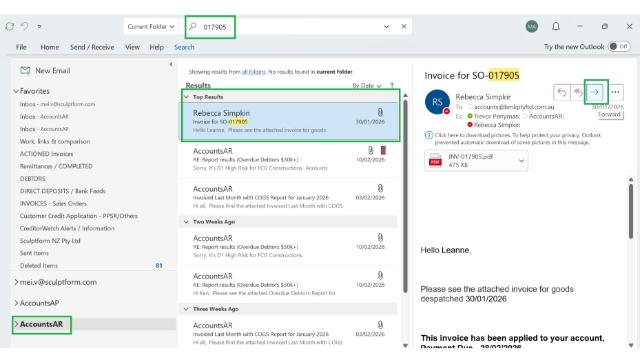The height and width of the screenshot is (360, 640).
Task: Open the notifications bell
Action: click(556, 27)
